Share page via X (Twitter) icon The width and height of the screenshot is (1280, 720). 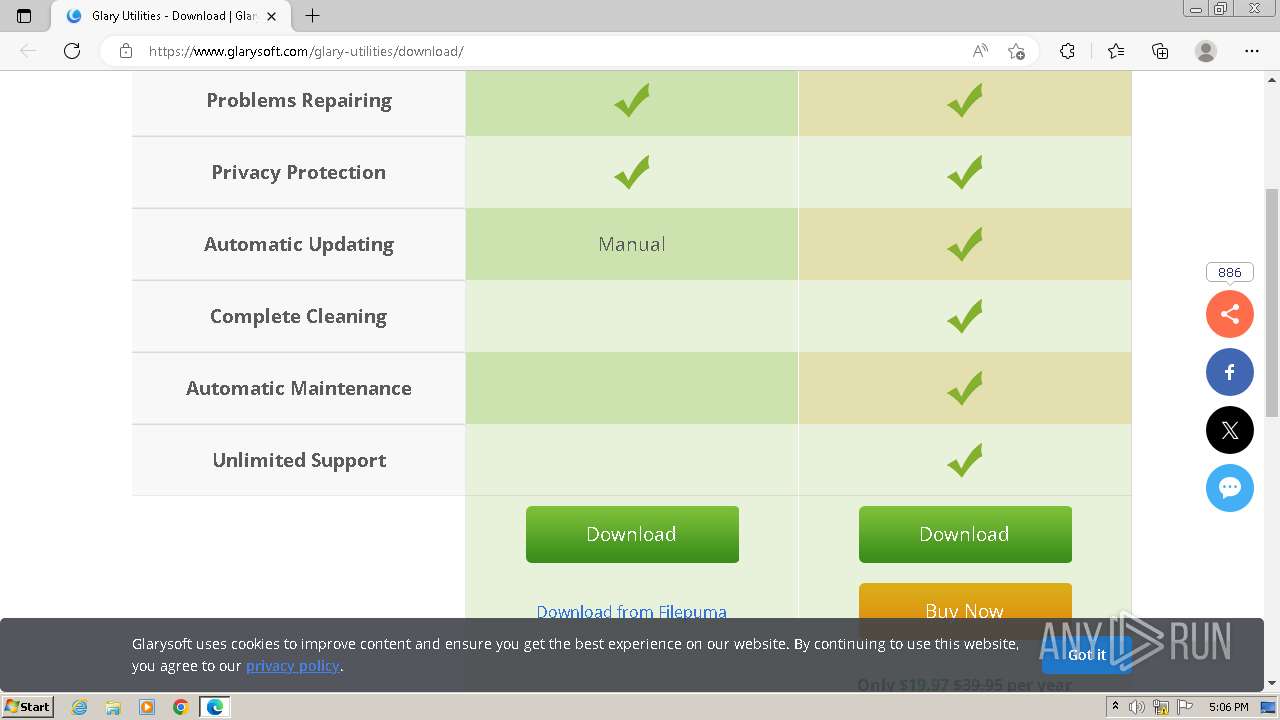(1230, 430)
